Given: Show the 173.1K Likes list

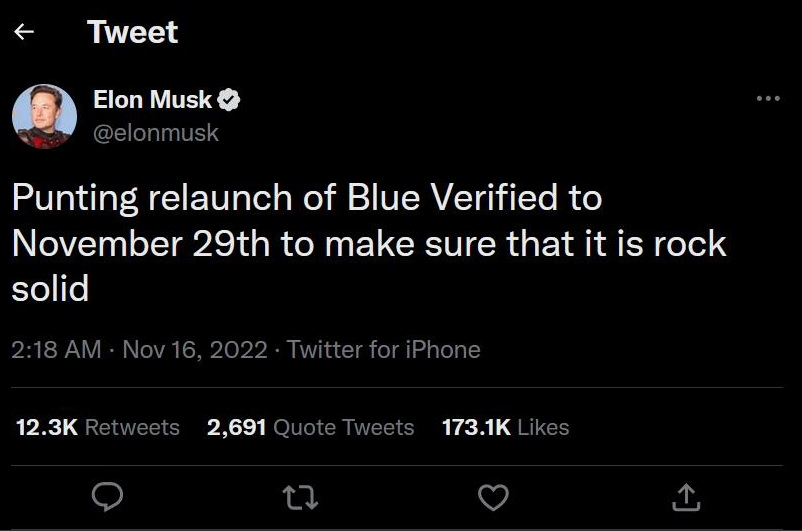Looking at the screenshot, I should [505, 427].
